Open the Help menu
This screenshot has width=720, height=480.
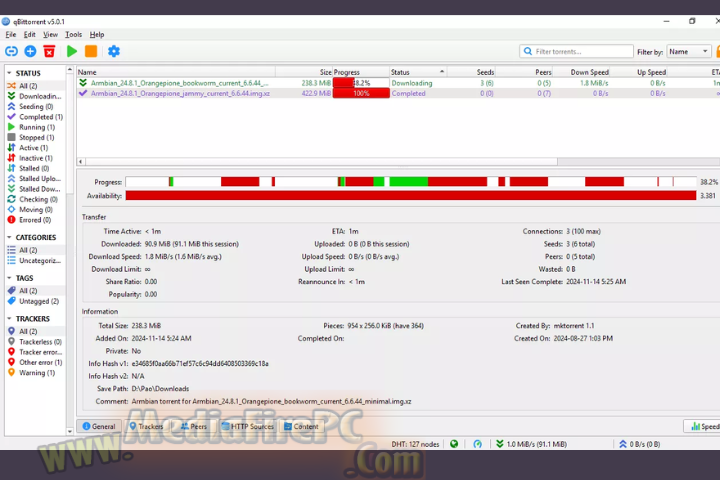(97, 34)
